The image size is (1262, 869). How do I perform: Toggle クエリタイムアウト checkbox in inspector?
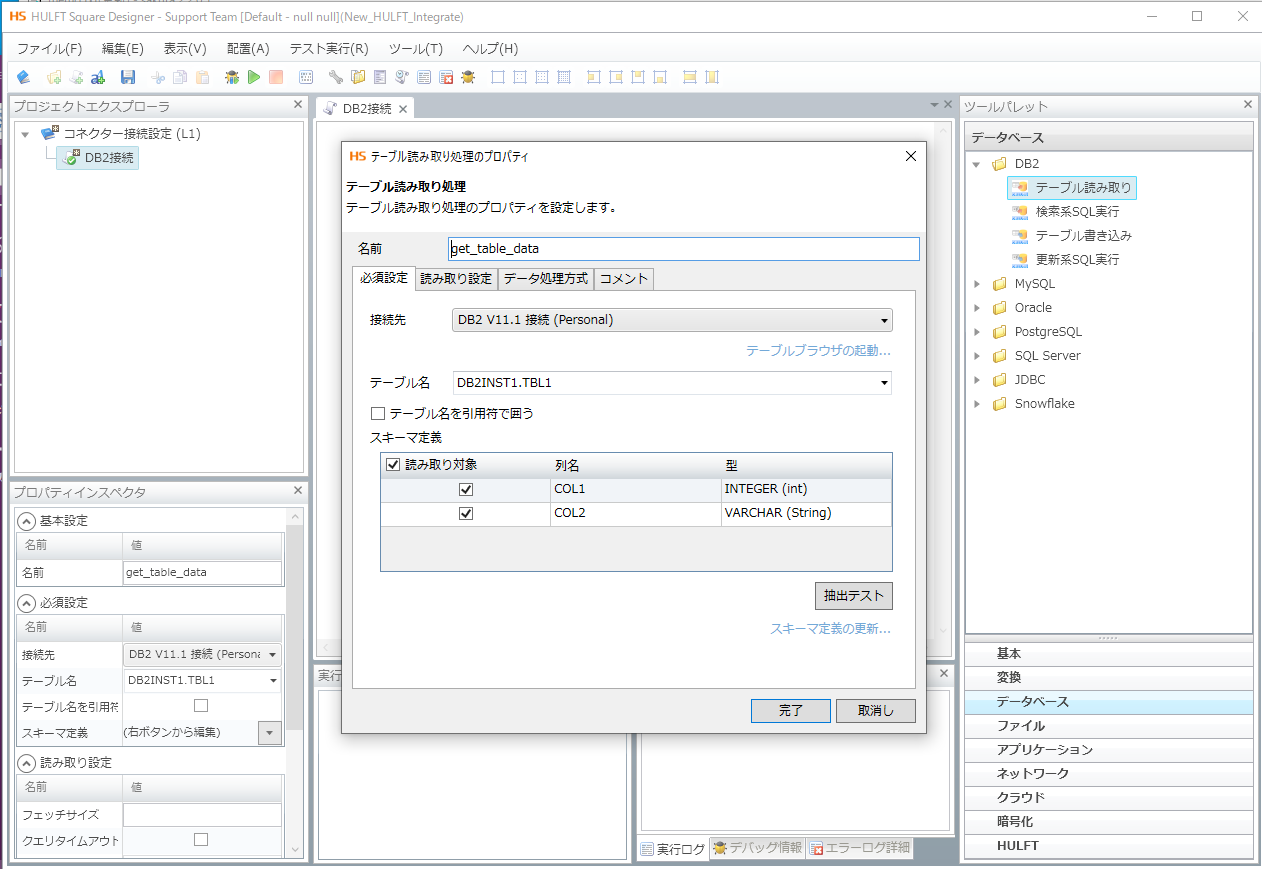pyautogui.click(x=201, y=839)
